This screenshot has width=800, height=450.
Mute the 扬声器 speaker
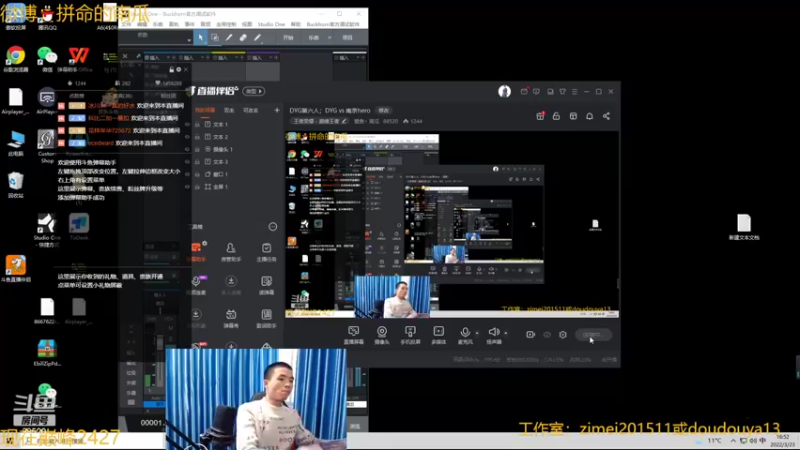[493, 333]
